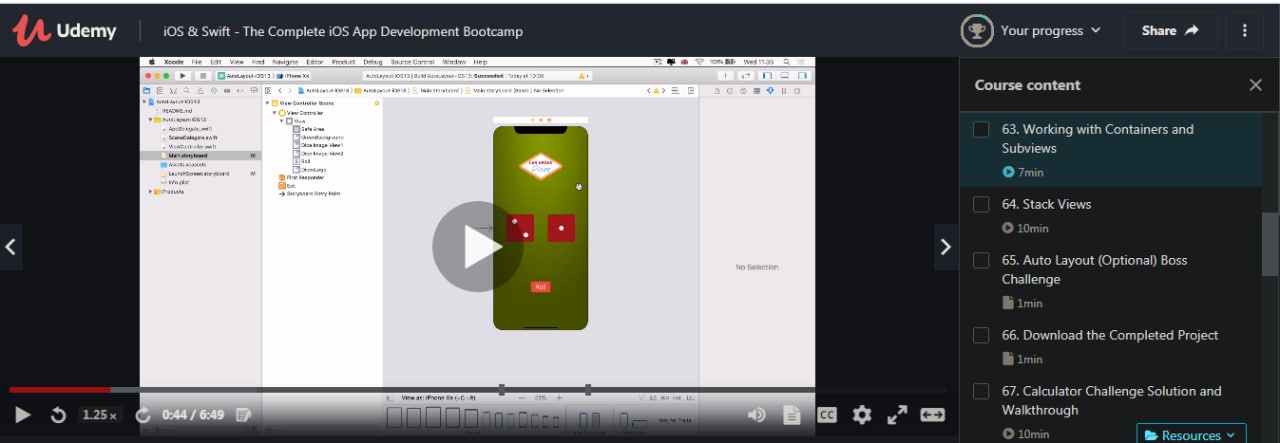Open the iOS & Swift course title link

click(x=343, y=31)
